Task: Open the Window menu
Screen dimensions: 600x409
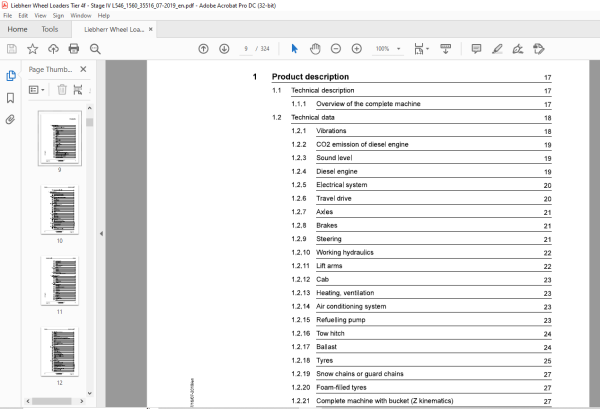Action: click(81, 16)
